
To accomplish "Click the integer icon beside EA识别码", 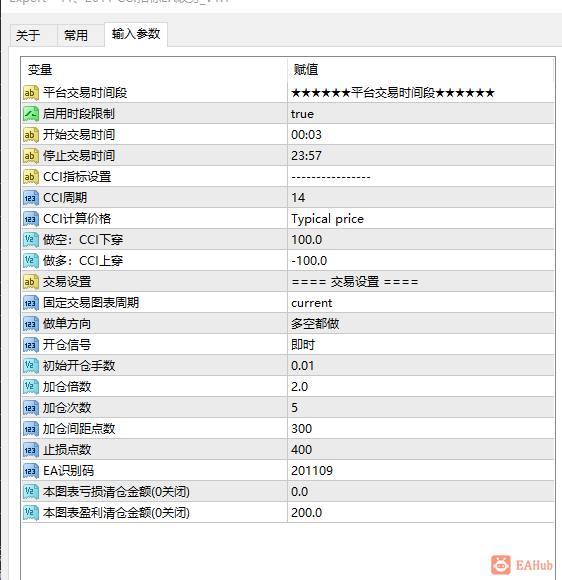I will (31, 471).
